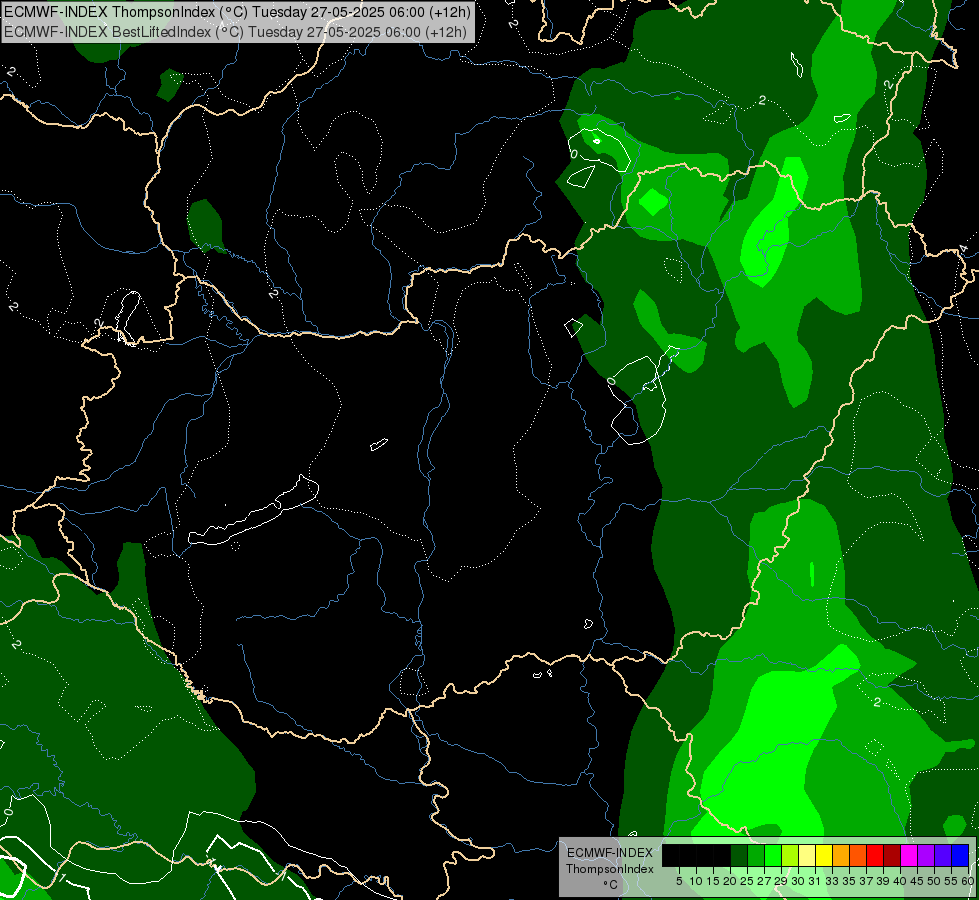This screenshot has width=979, height=900.
Task: Click the legend label "ThompsonIndex"
Action: click(x=609, y=869)
